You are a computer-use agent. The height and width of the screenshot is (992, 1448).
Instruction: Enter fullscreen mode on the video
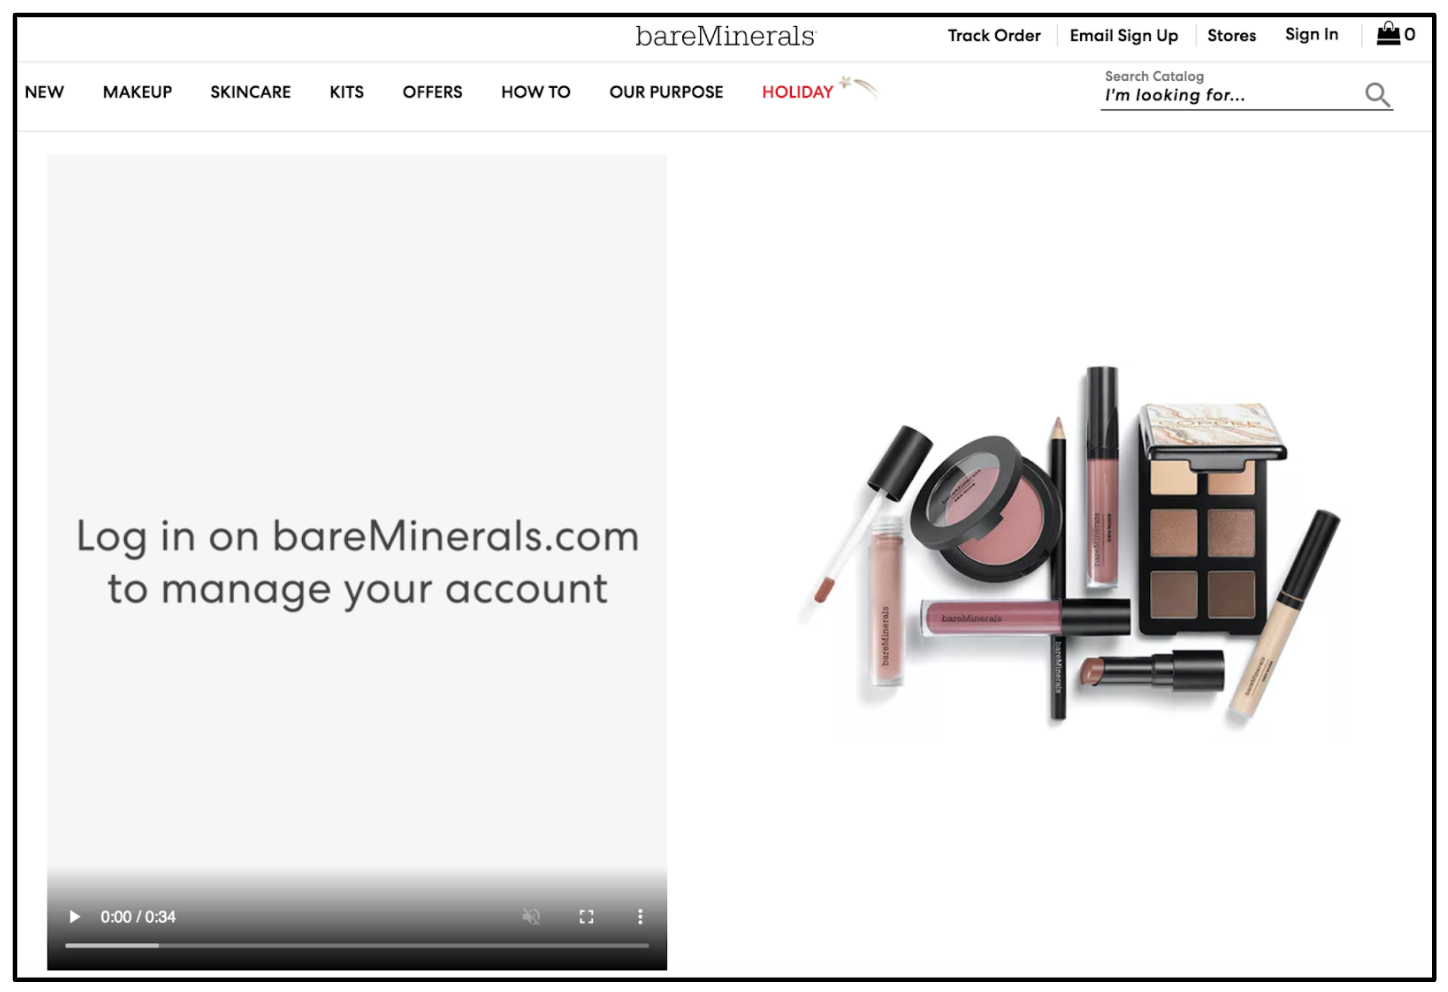point(587,916)
